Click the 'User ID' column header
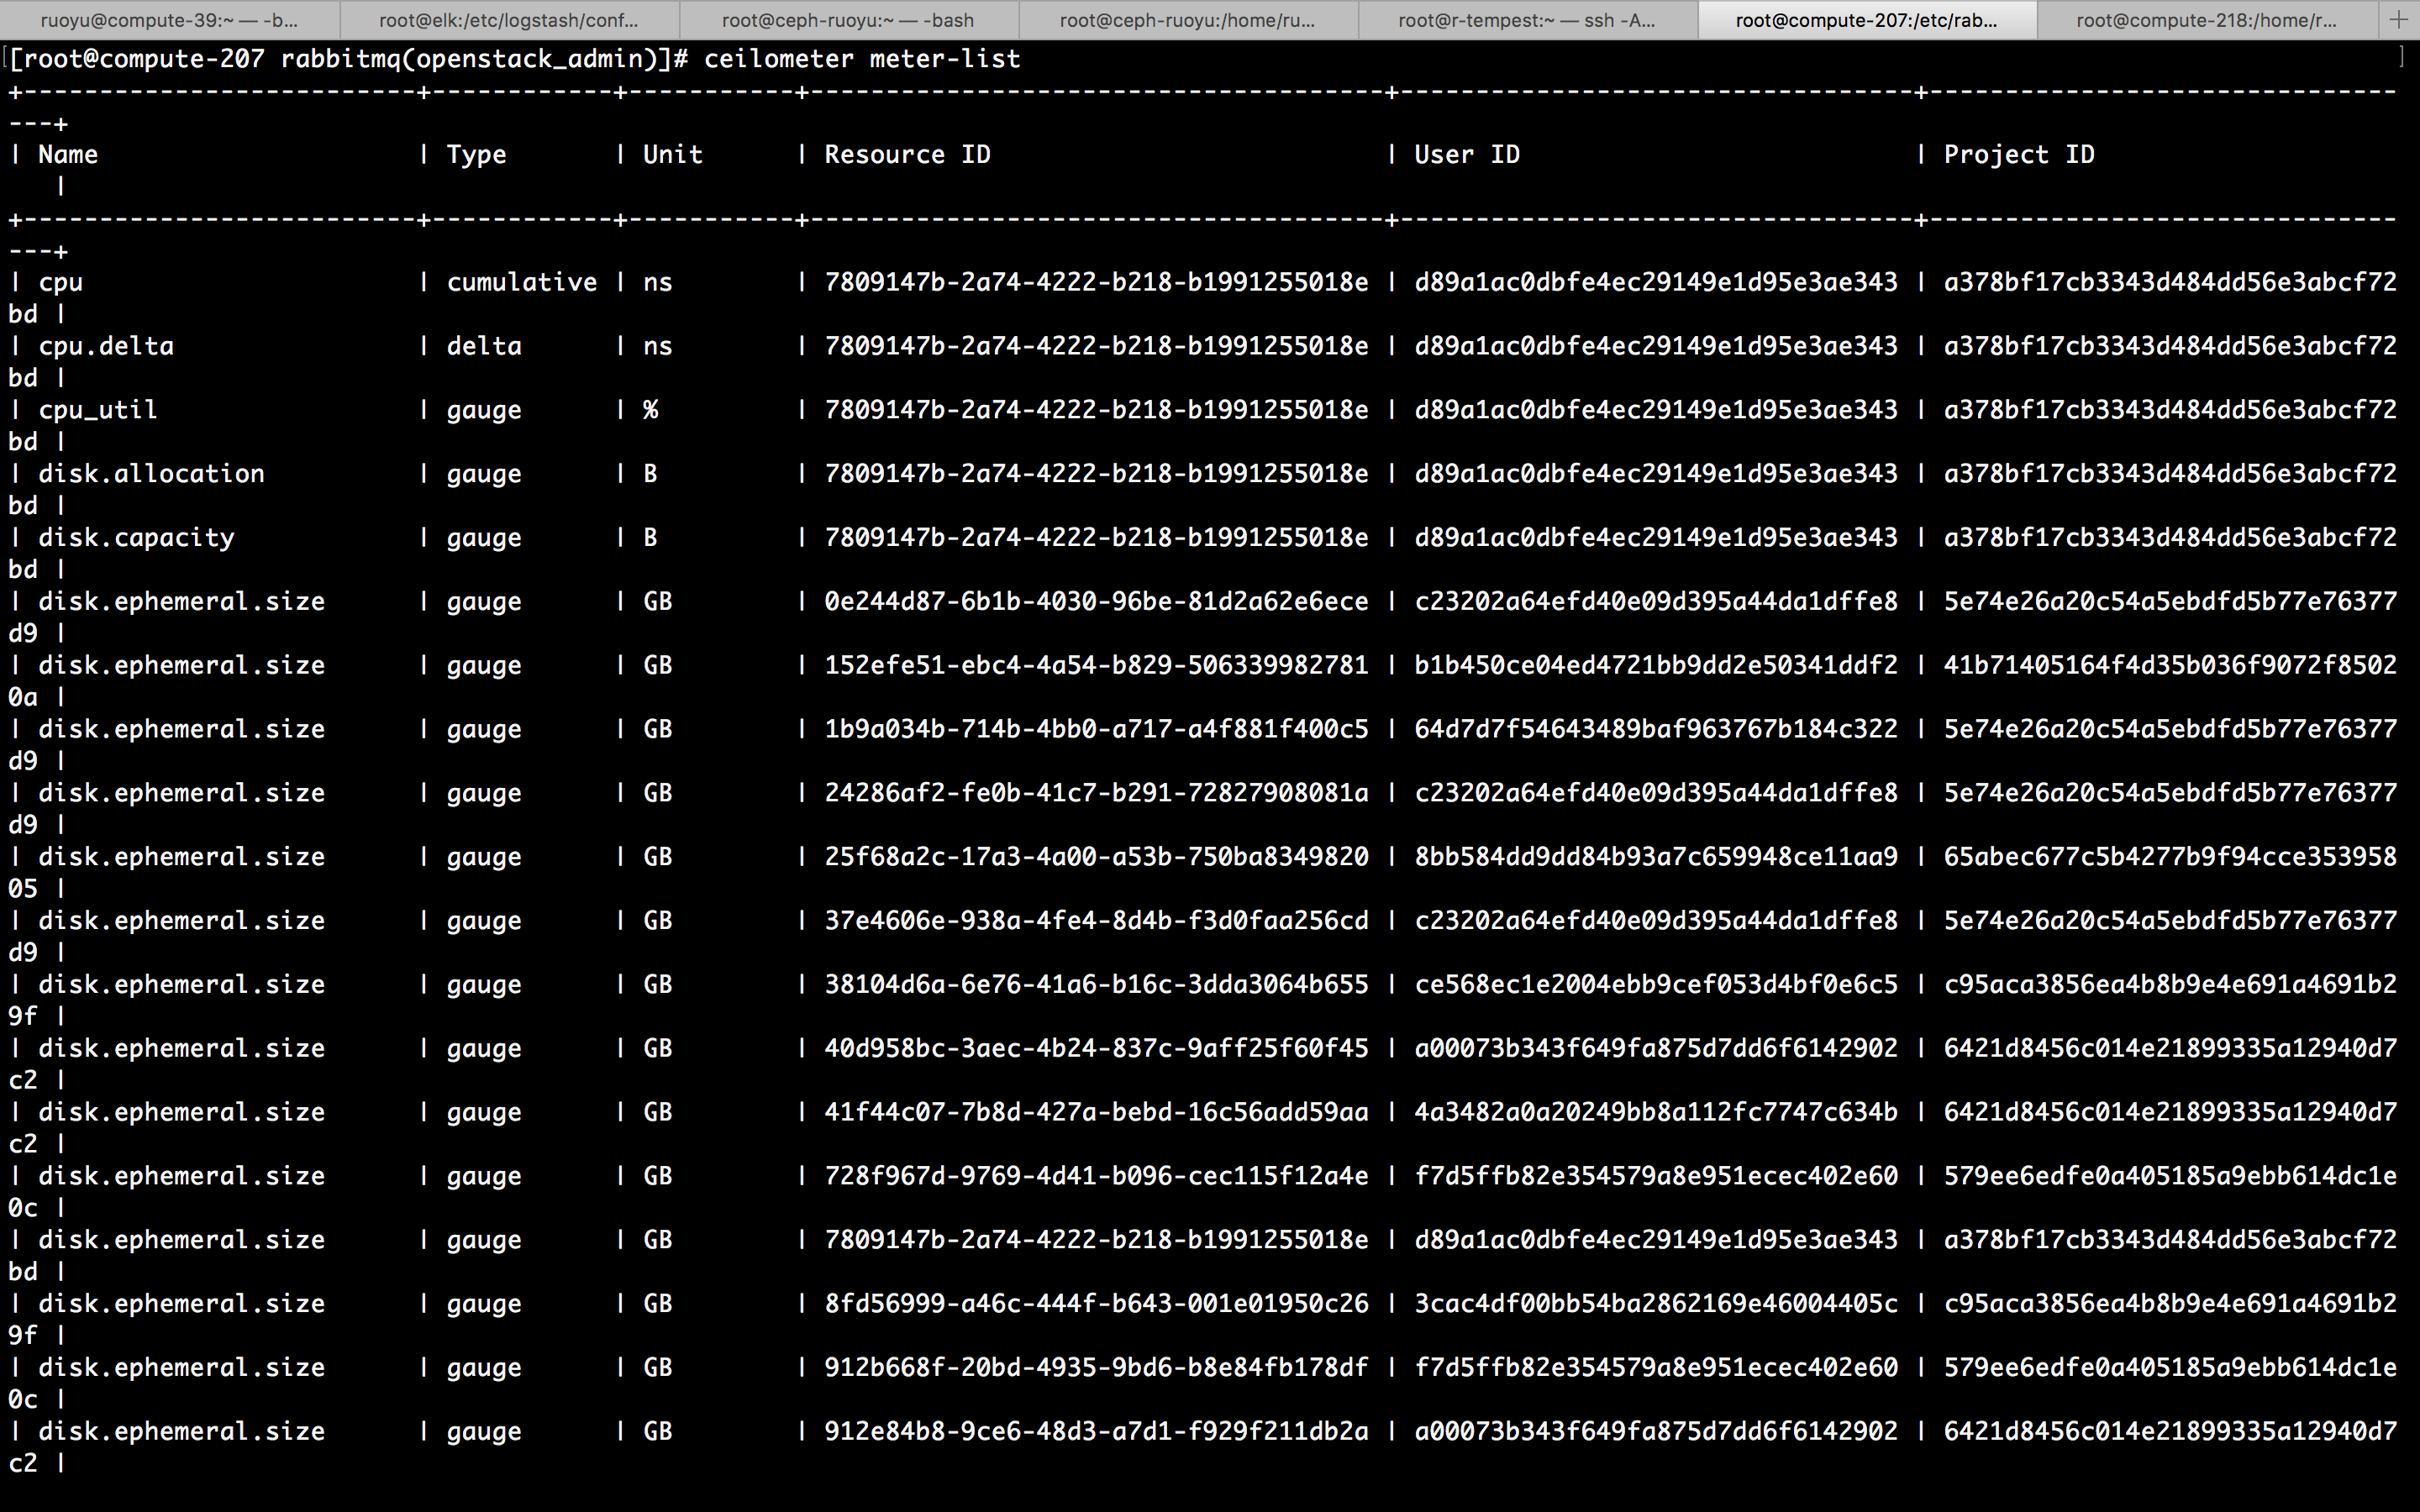 [x=1467, y=155]
